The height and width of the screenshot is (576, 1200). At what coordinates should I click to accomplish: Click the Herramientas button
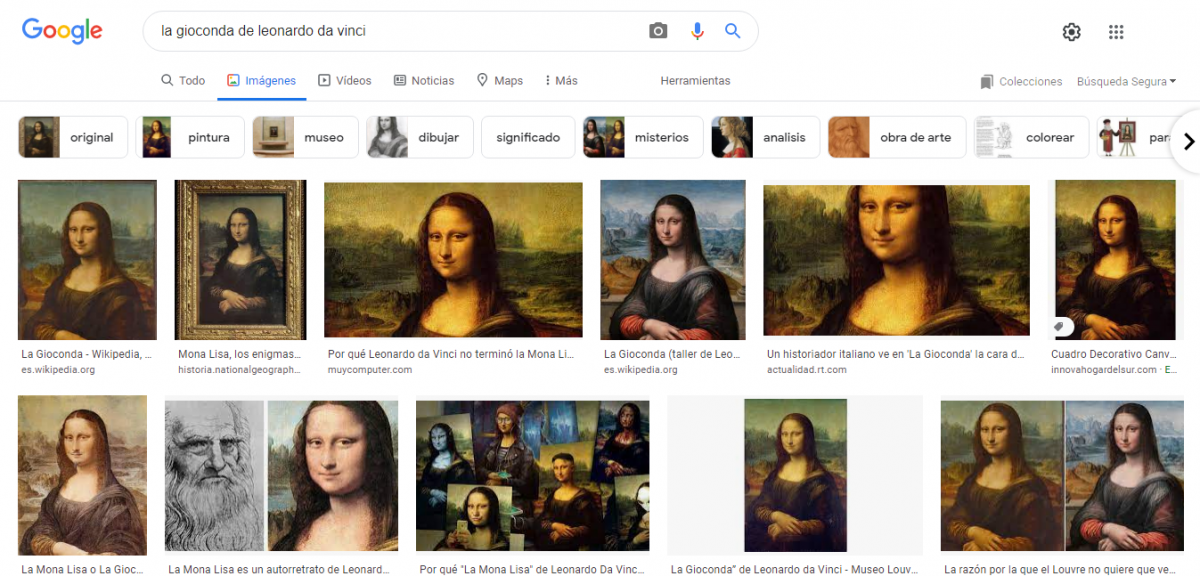click(695, 81)
